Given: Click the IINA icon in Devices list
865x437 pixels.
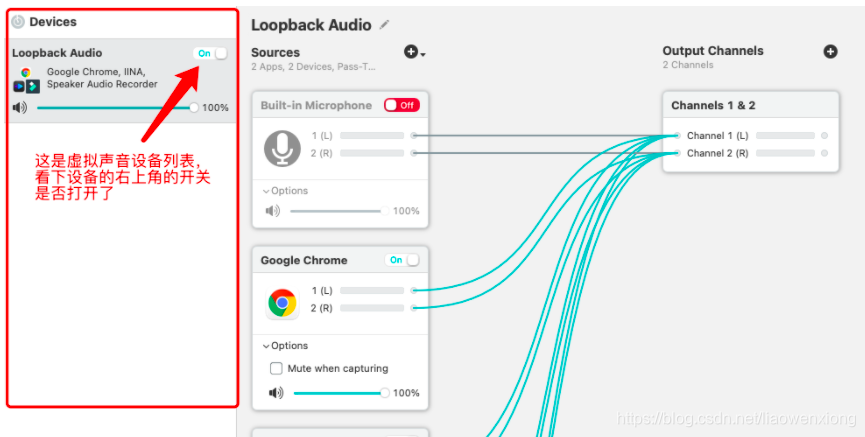Looking at the screenshot, I should click(x=19, y=86).
